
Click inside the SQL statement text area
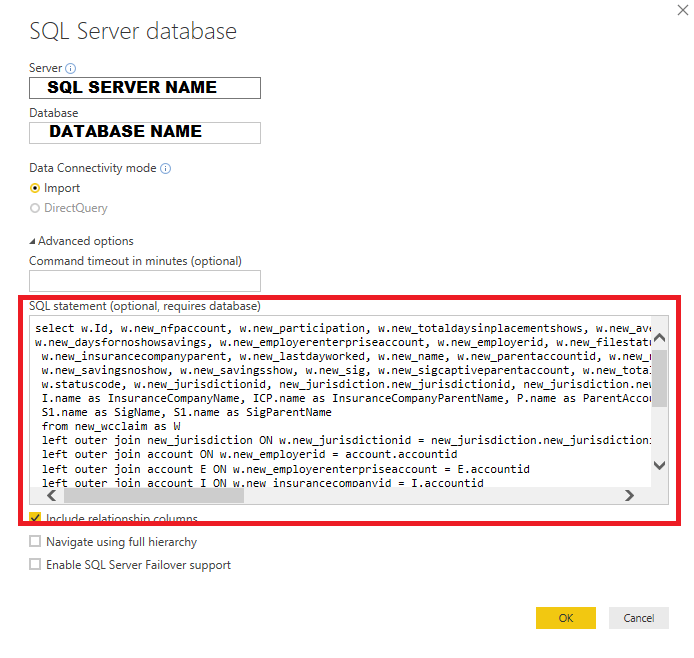click(340, 402)
